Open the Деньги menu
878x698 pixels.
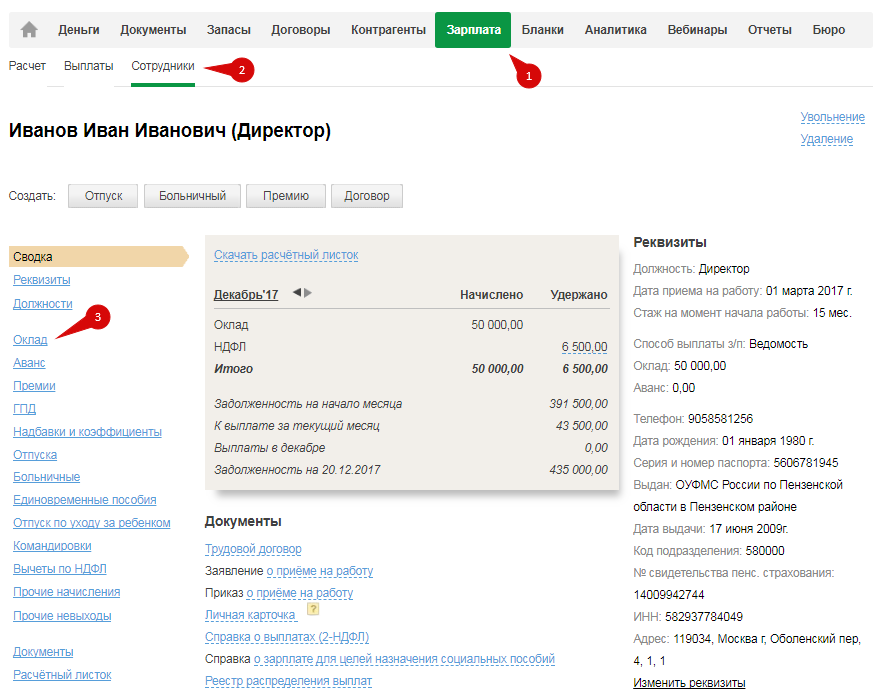coord(79,30)
